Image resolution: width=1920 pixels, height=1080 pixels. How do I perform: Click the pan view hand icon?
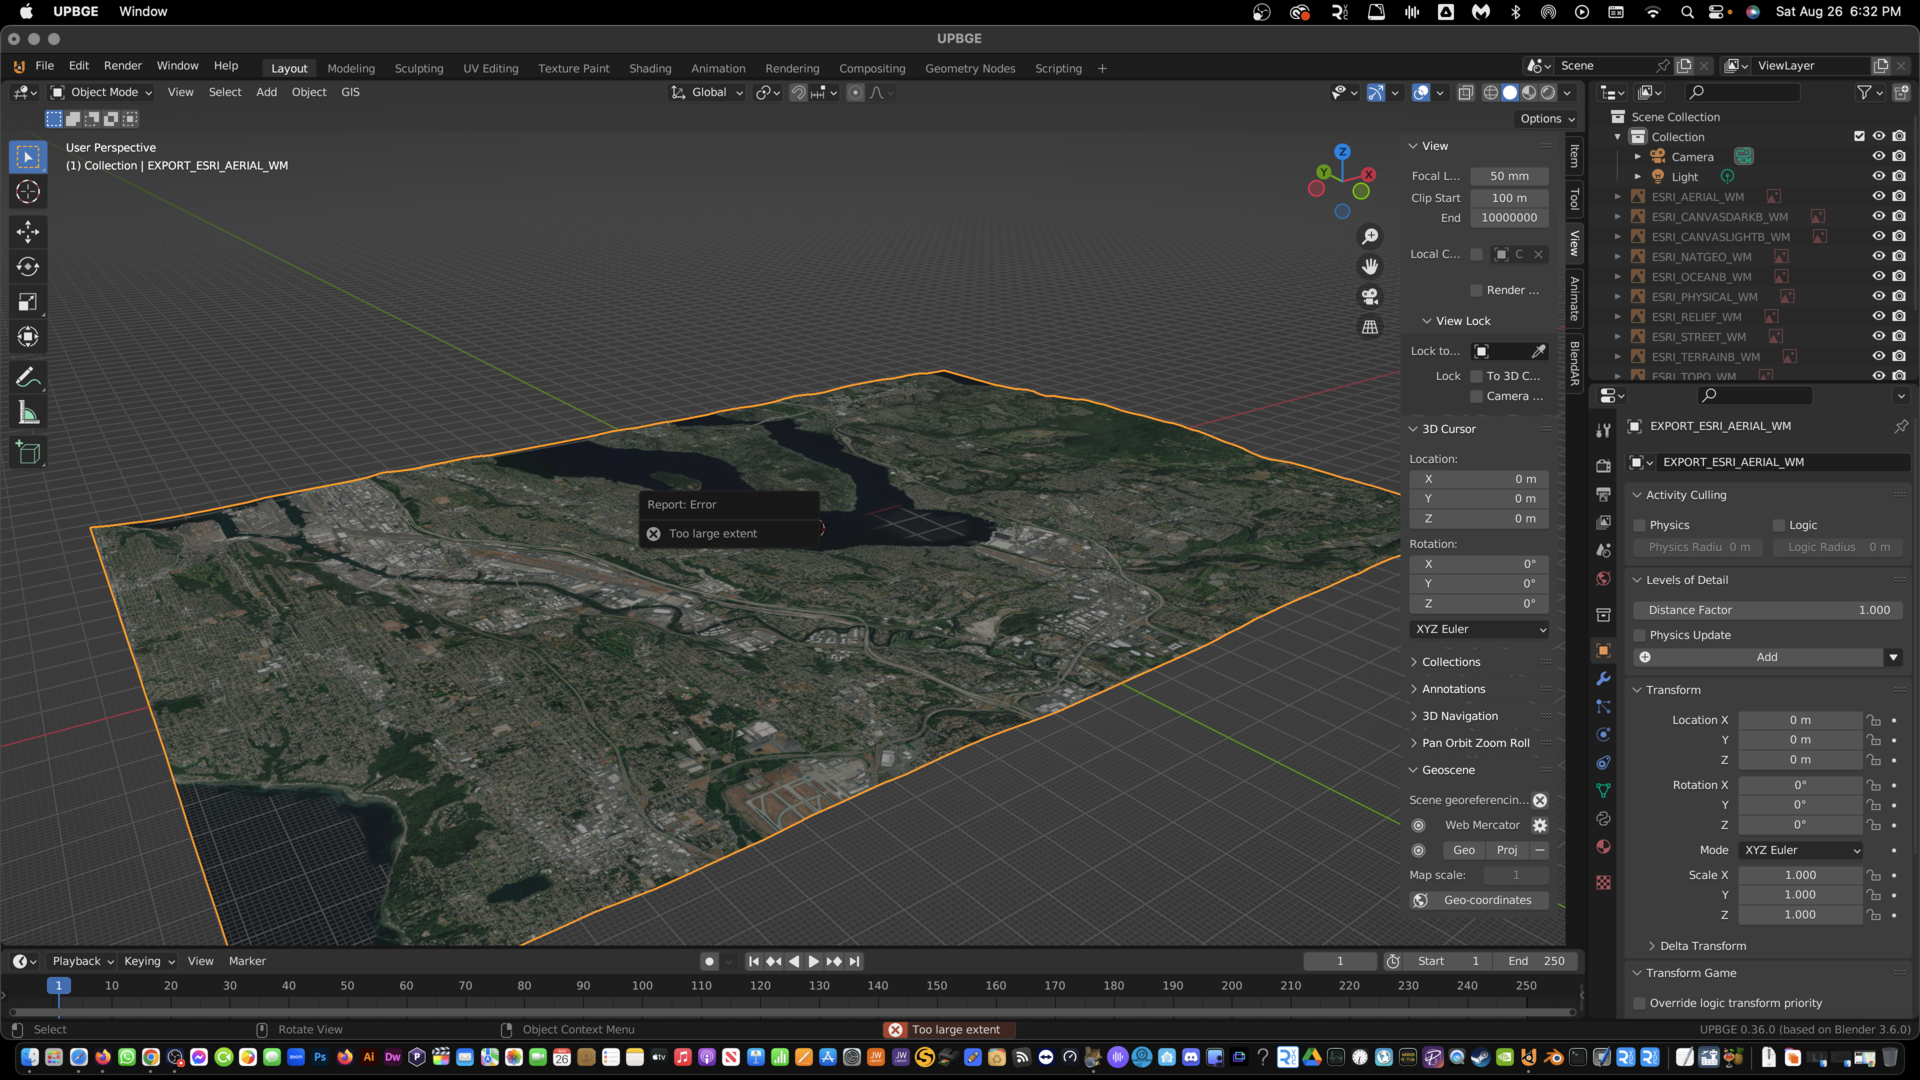coord(1370,266)
